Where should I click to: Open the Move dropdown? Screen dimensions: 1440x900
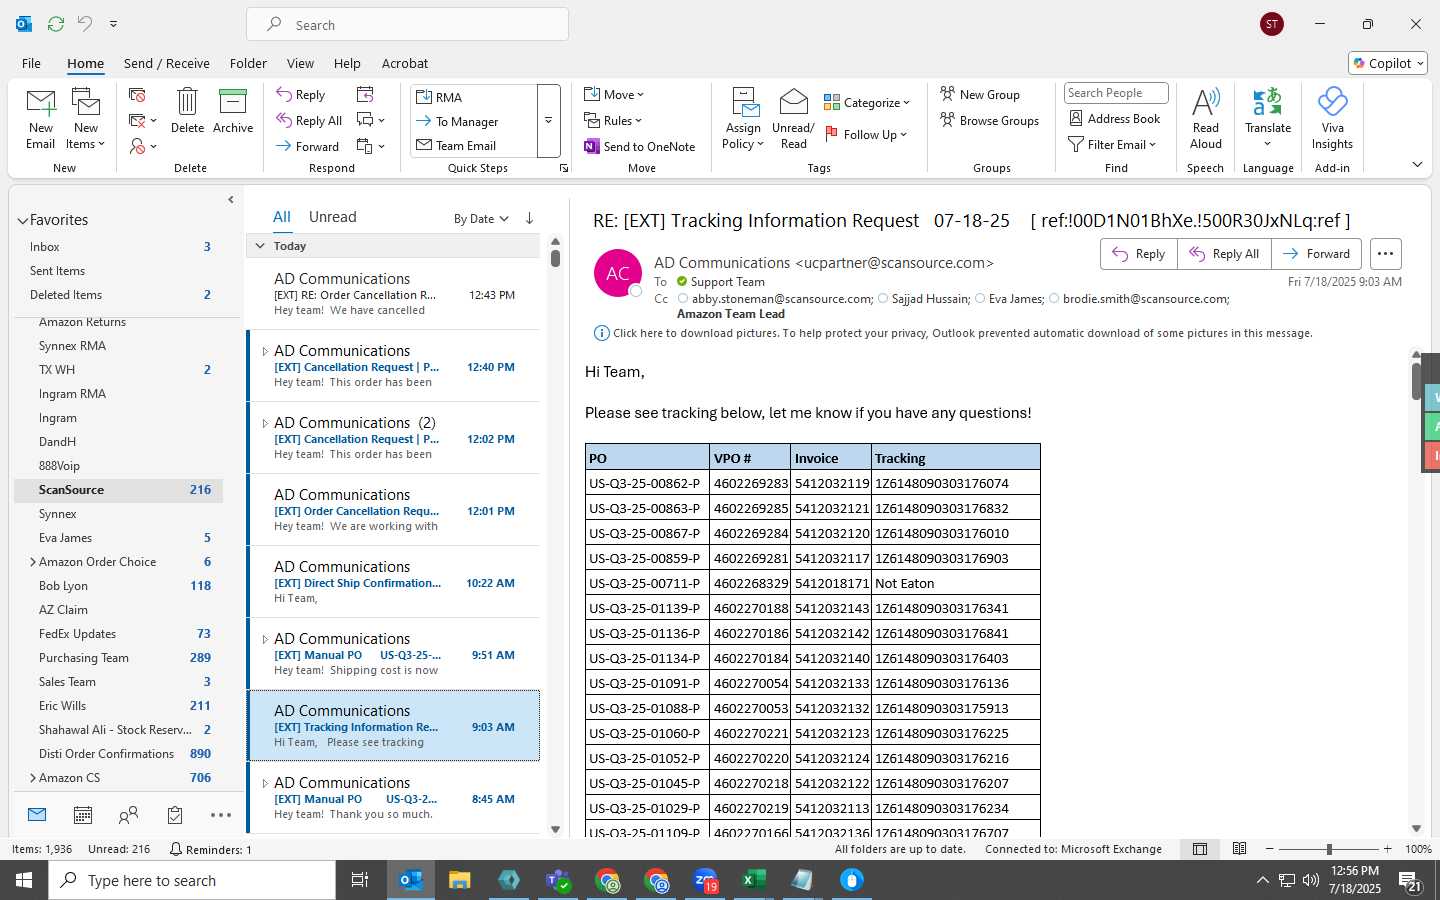615,94
